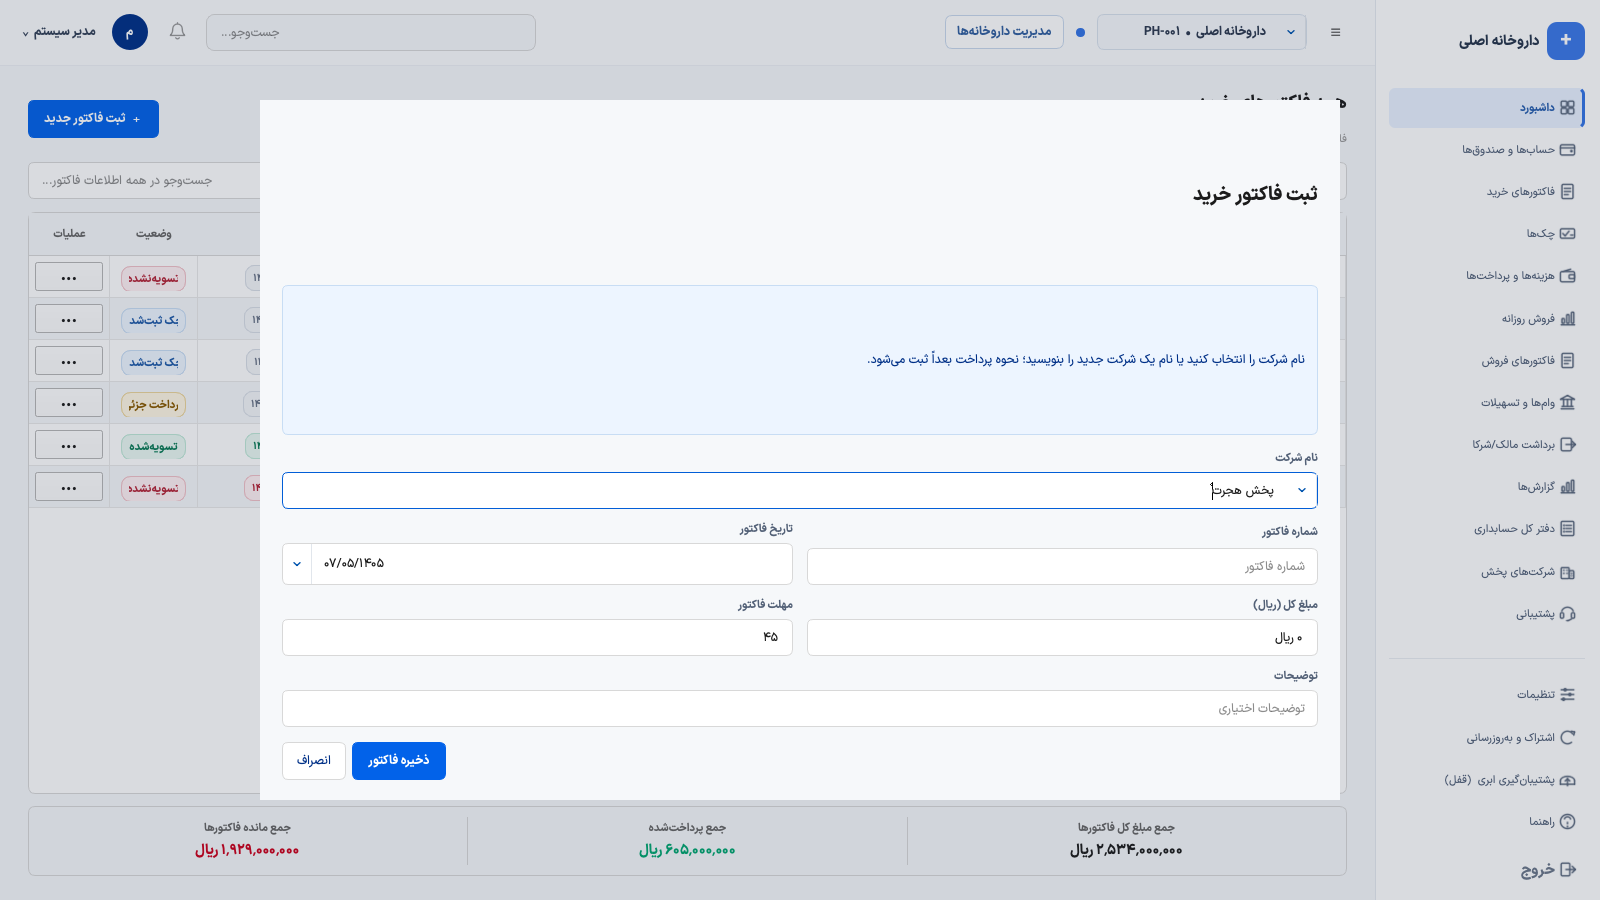Click the مدیریت داروخانه‌ها button

tap(1004, 32)
